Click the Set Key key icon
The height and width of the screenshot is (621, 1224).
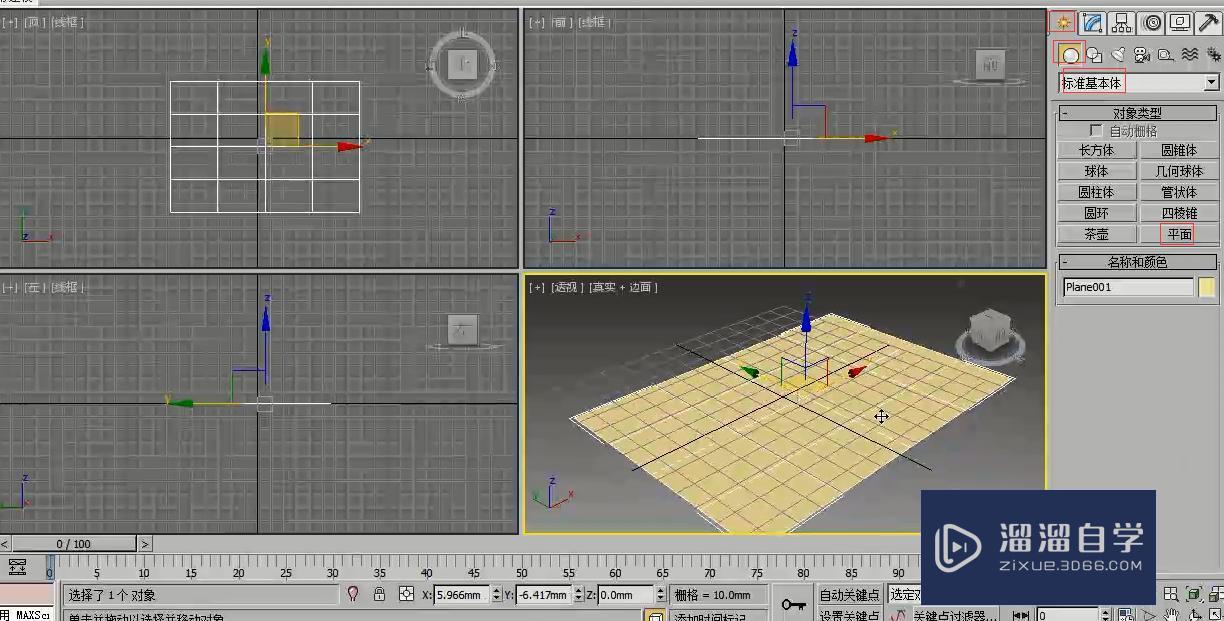coord(794,604)
